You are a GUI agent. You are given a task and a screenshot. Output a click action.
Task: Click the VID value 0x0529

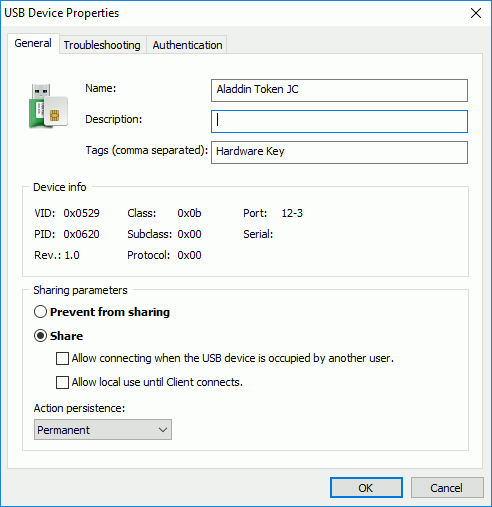[81, 213]
